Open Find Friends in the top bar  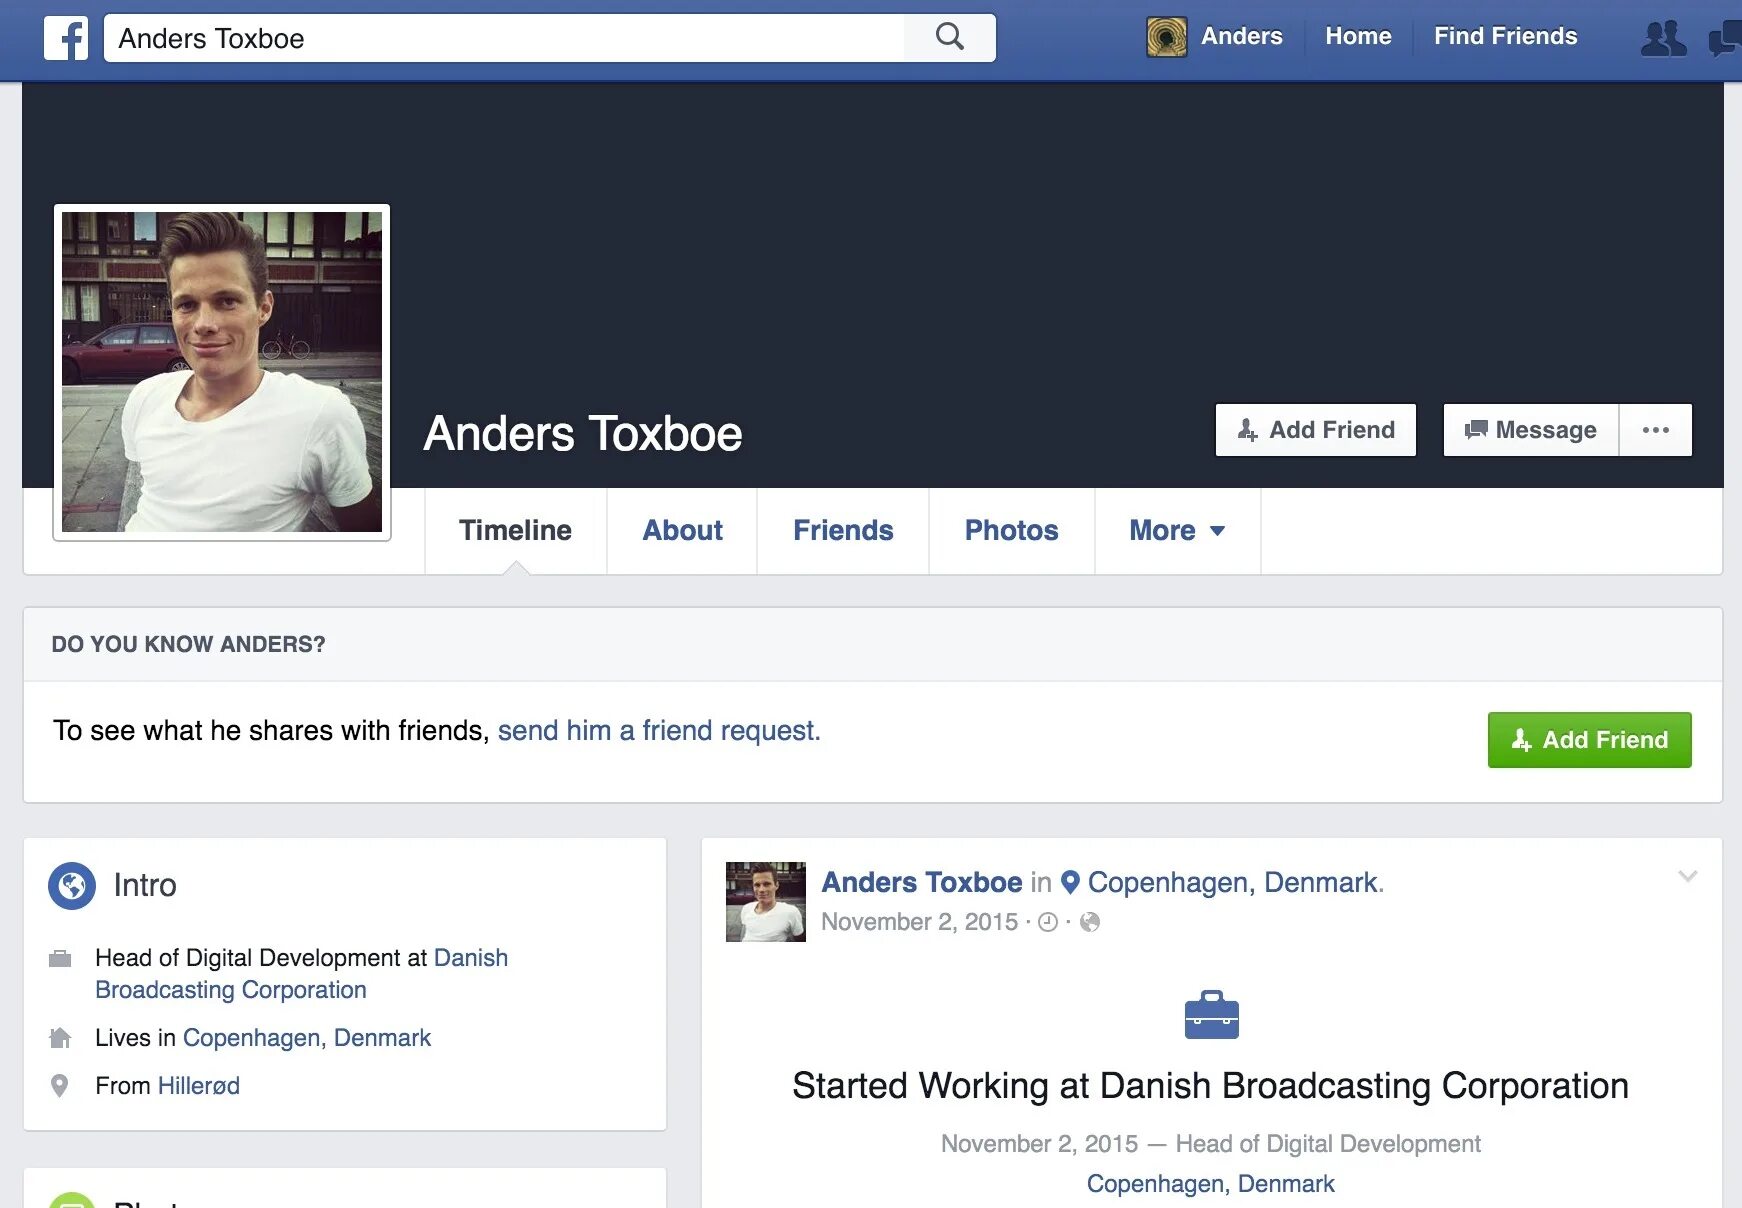[1505, 36]
